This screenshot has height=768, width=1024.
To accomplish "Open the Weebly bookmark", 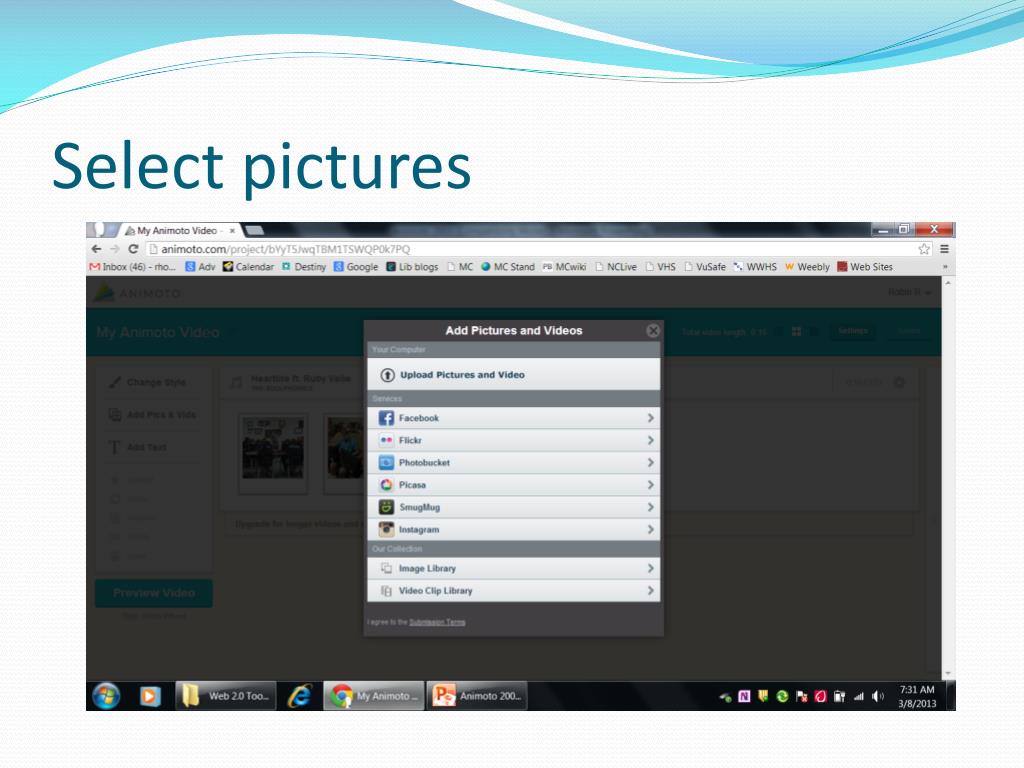I will click(807, 266).
